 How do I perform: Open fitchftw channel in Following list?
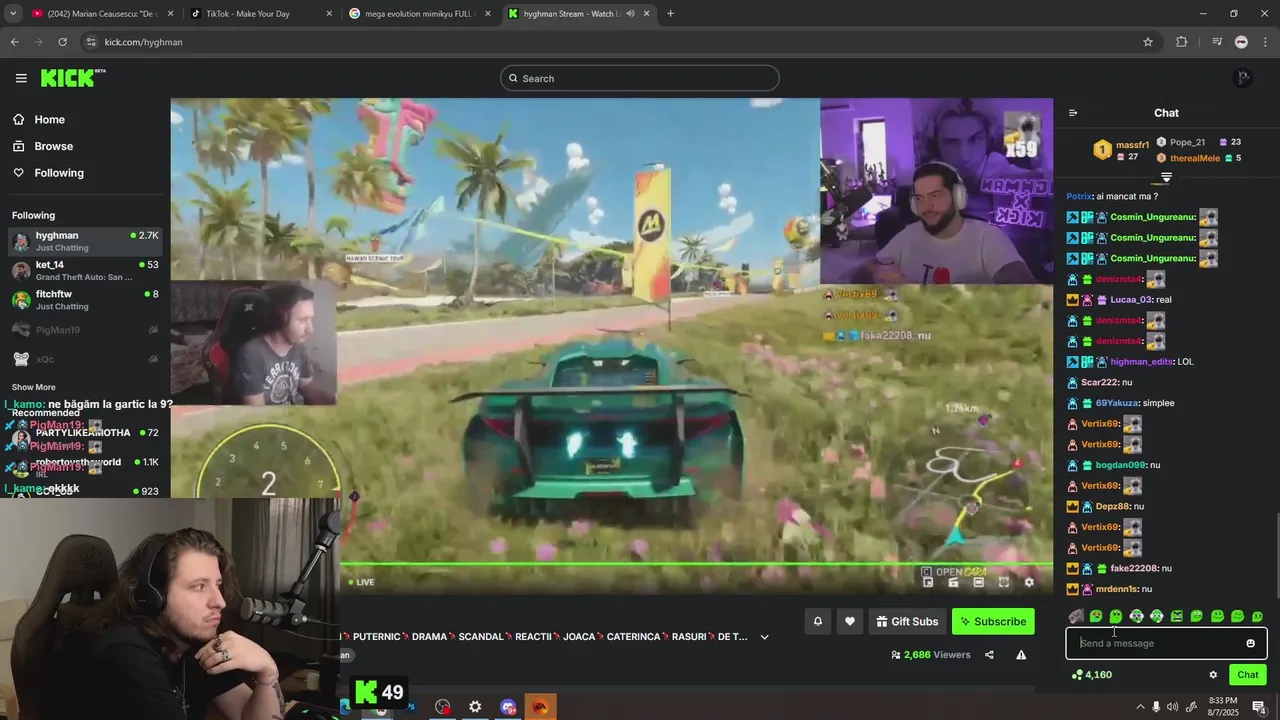(85, 300)
